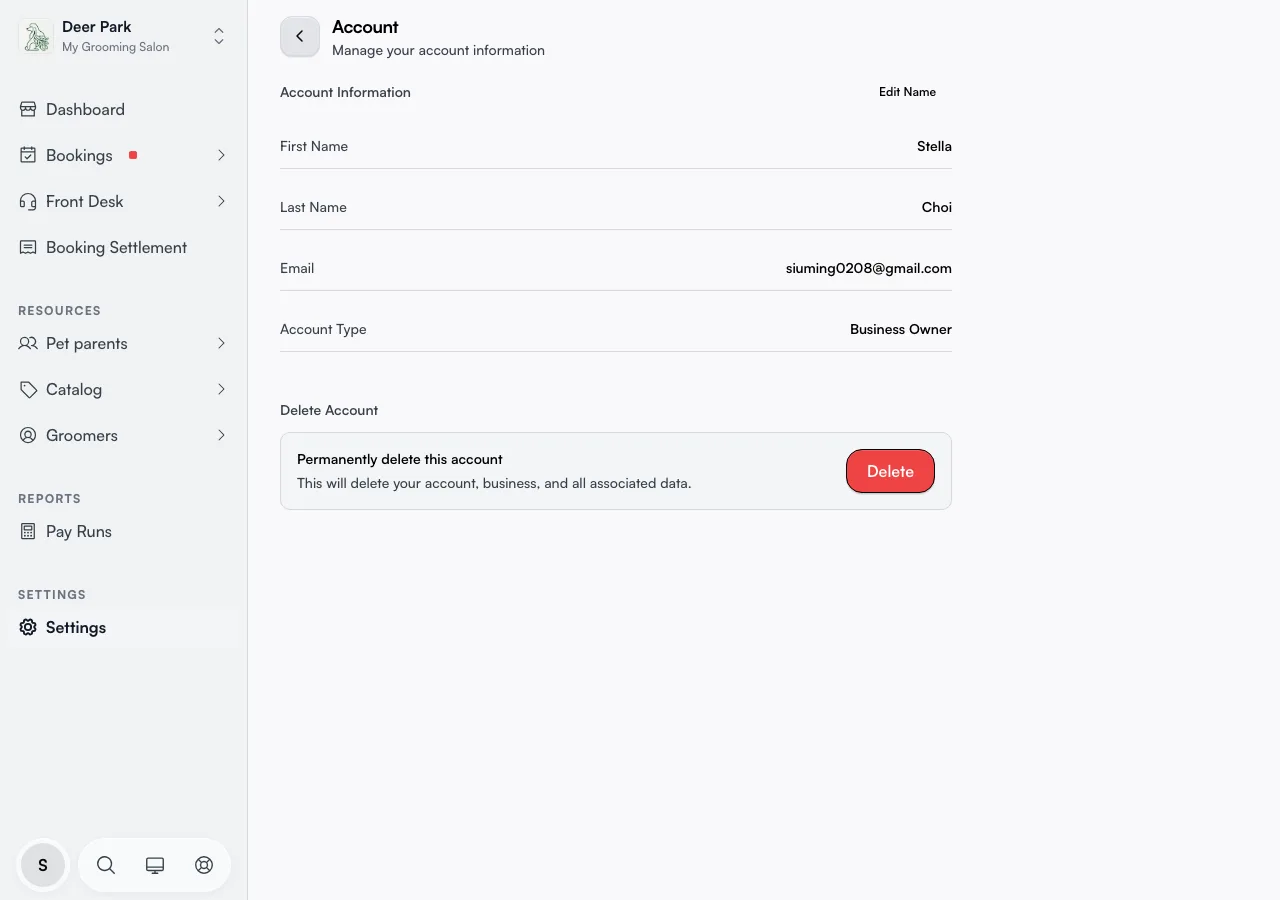Open the Groomers menu item
The height and width of the screenshot is (900, 1280).
(124, 435)
